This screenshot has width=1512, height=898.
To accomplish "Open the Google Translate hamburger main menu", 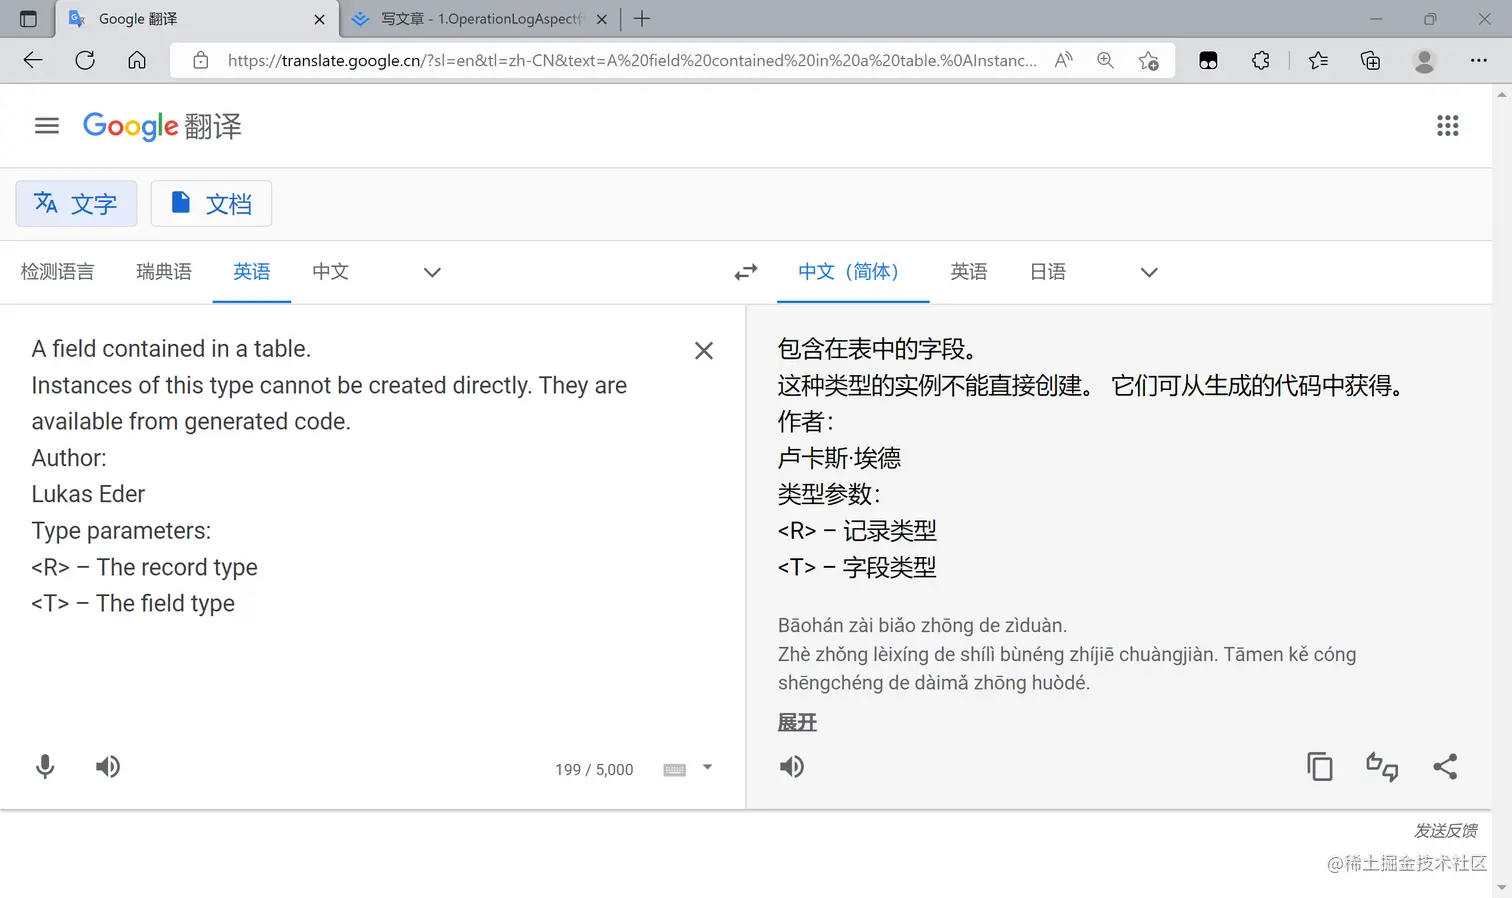I will pos(47,126).
